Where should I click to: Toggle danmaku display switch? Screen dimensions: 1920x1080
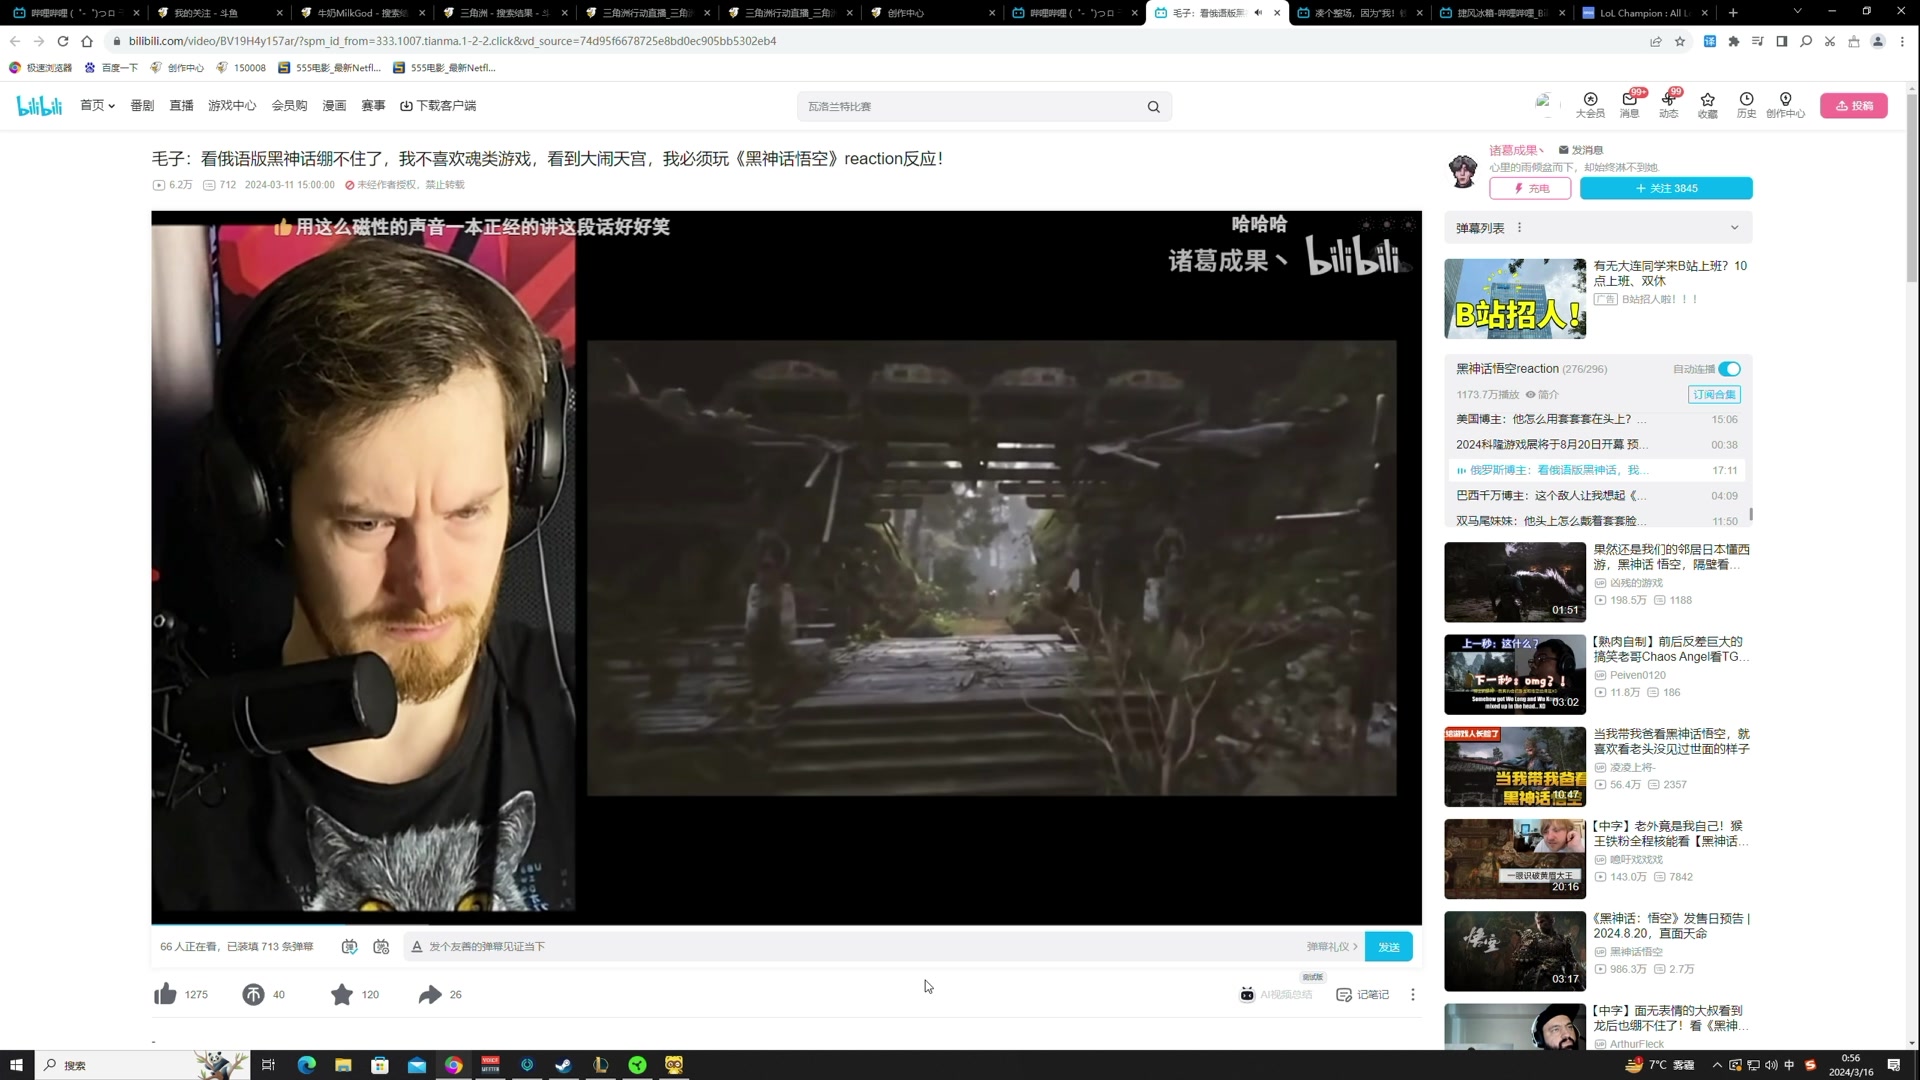[x=349, y=947]
